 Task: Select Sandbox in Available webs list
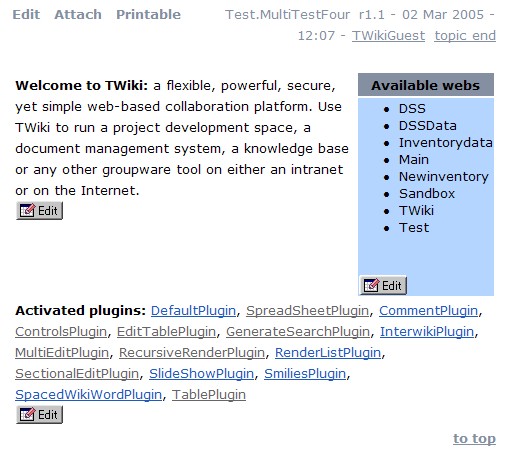pyautogui.click(x=427, y=194)
